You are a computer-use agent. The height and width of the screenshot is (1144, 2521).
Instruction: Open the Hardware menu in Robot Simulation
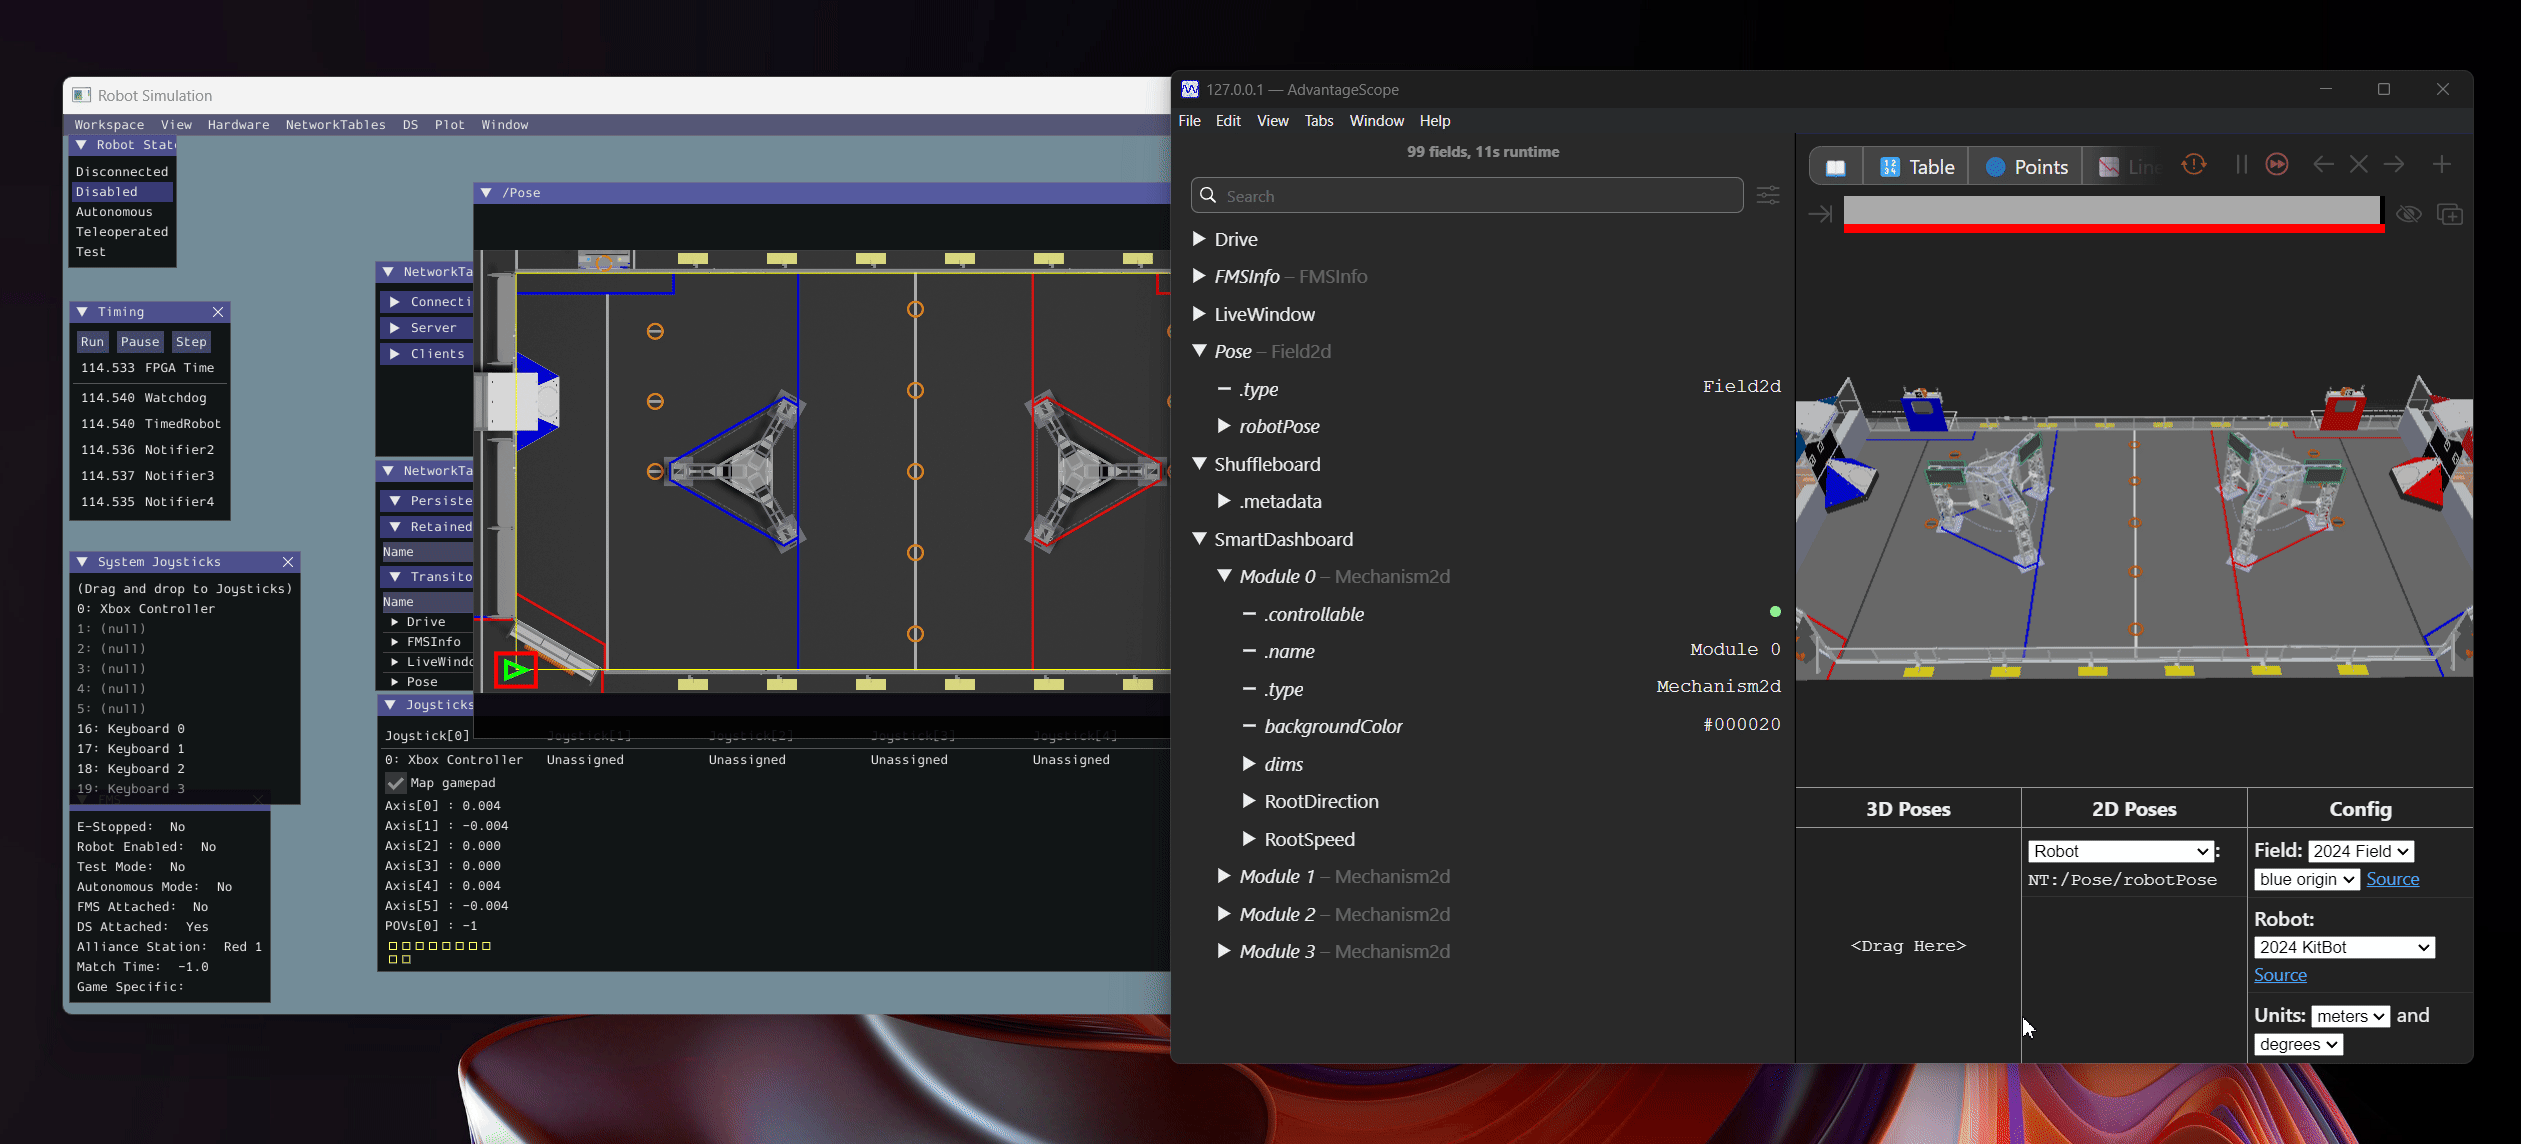[x=238, y=125]
